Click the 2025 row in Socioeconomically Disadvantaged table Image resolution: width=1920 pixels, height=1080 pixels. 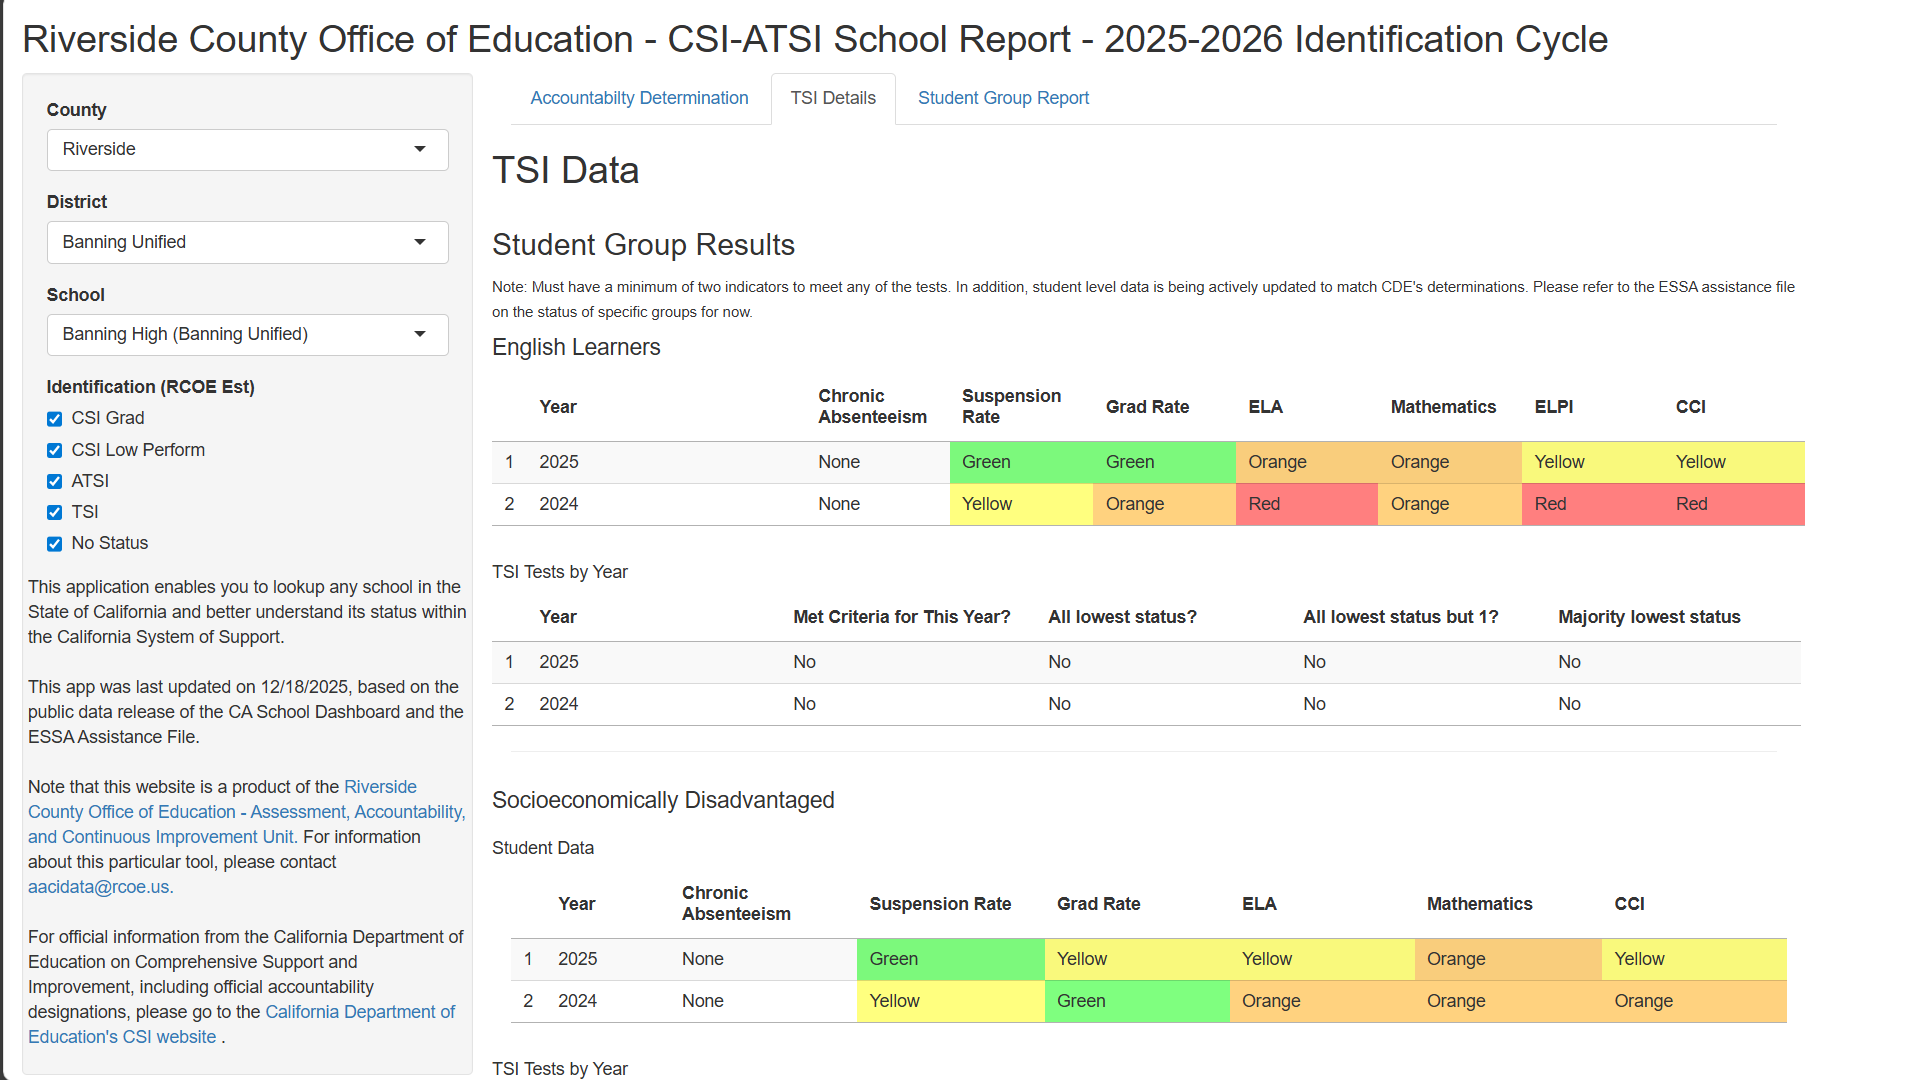(577, 959)
